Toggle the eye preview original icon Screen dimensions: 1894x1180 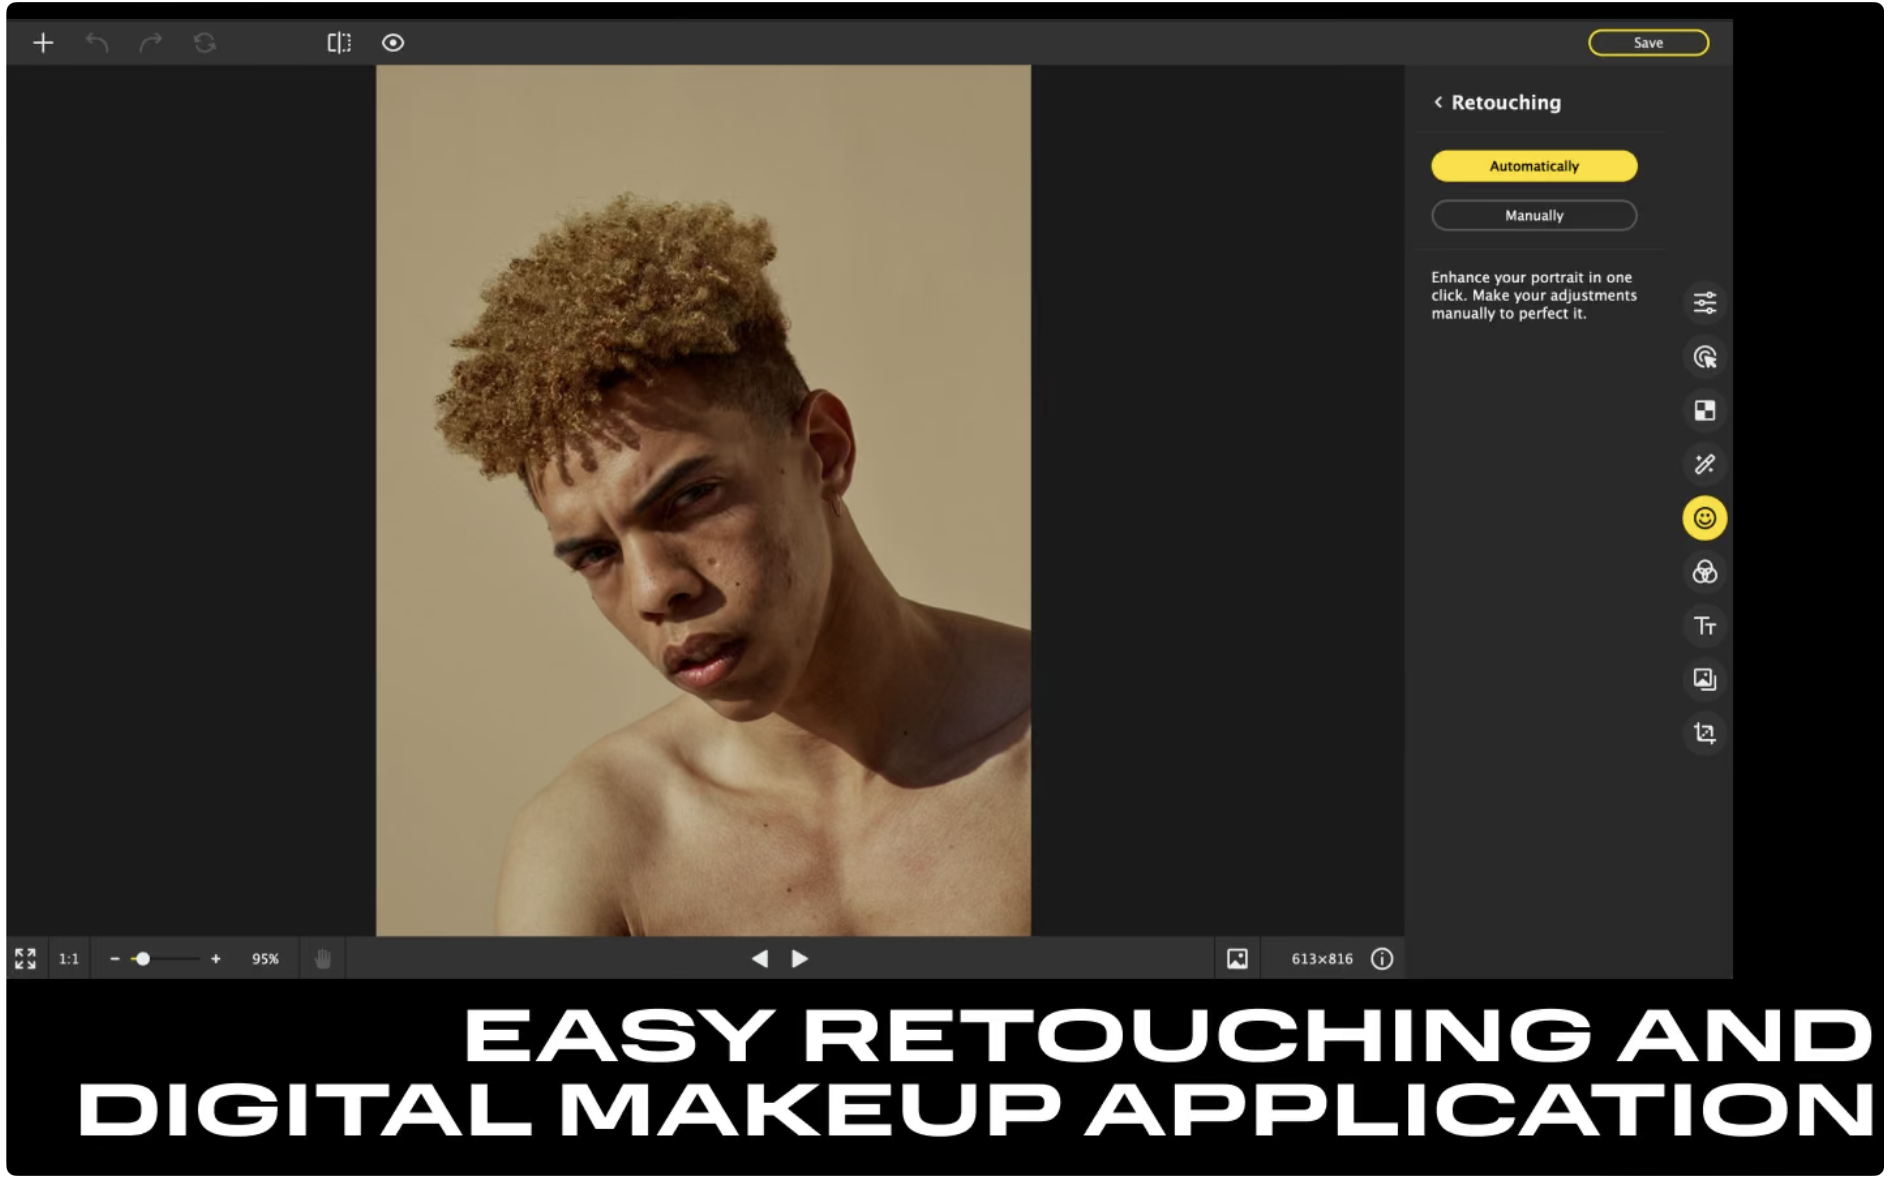coord(393,43)
